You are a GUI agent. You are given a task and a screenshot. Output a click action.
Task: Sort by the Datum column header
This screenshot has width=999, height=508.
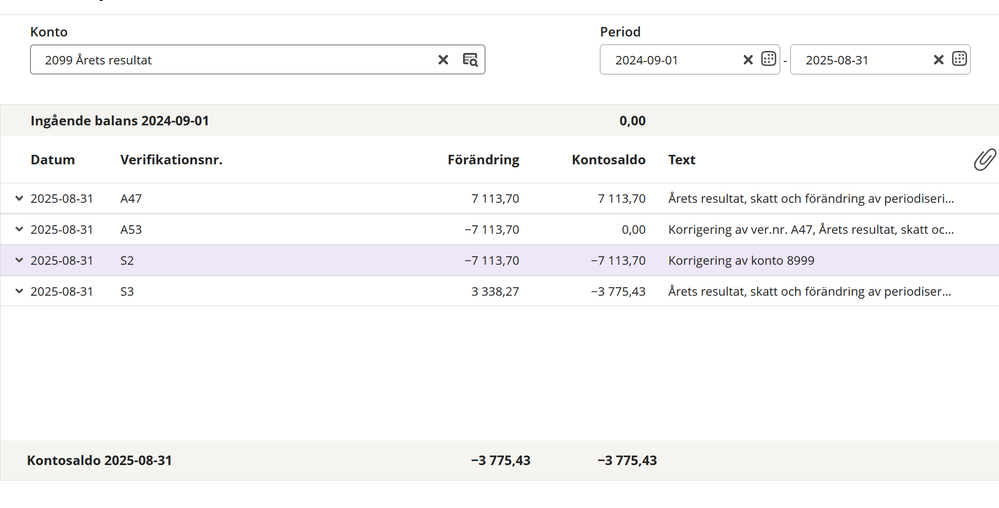(x=53, y=160)
